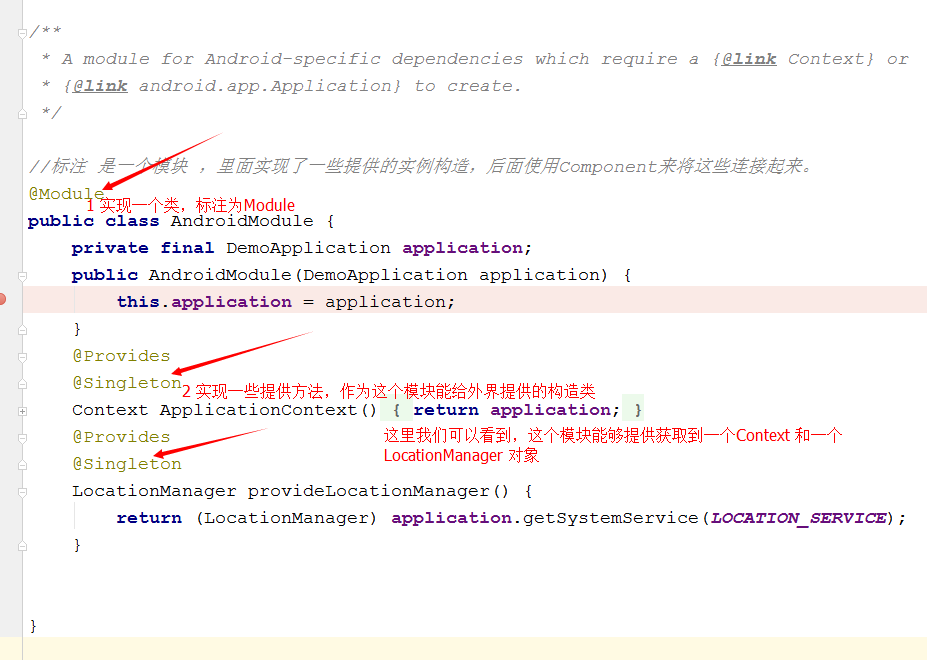
Task: Click the 'this' keyword
Action: [138, 302]
